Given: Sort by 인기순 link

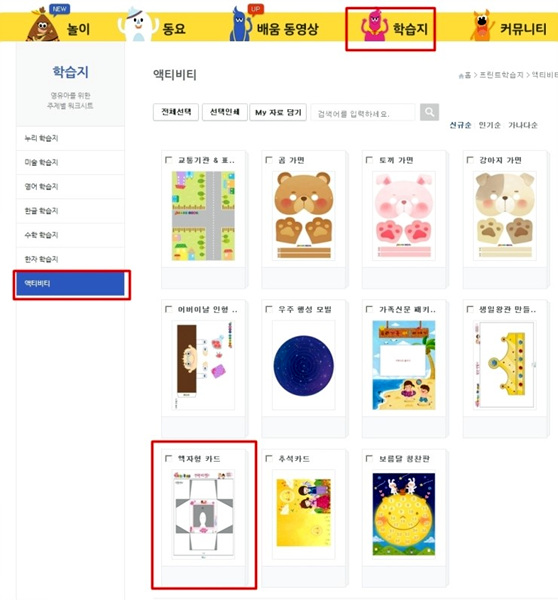Looking at the screenshot, I should click(x=489, y=125).
